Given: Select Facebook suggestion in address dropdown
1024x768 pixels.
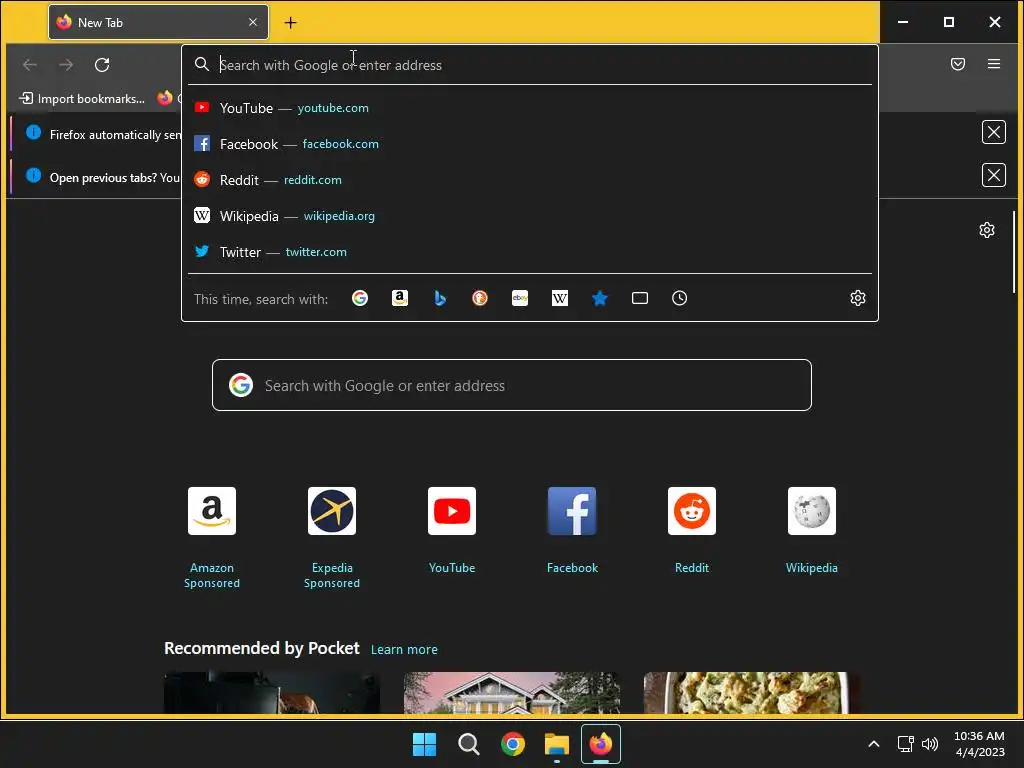Looking at the screenshot, I should pyautogui.click(x=530, y=144).
